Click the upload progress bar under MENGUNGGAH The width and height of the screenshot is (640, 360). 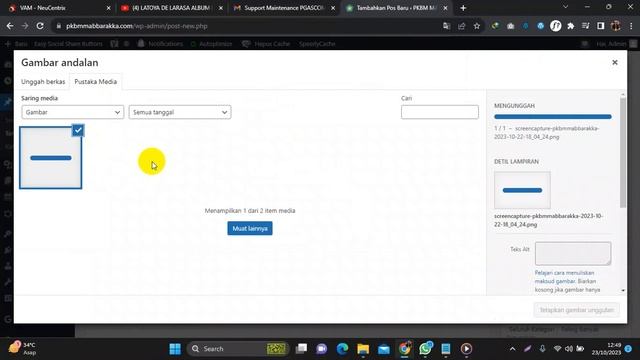click(553, 117)
